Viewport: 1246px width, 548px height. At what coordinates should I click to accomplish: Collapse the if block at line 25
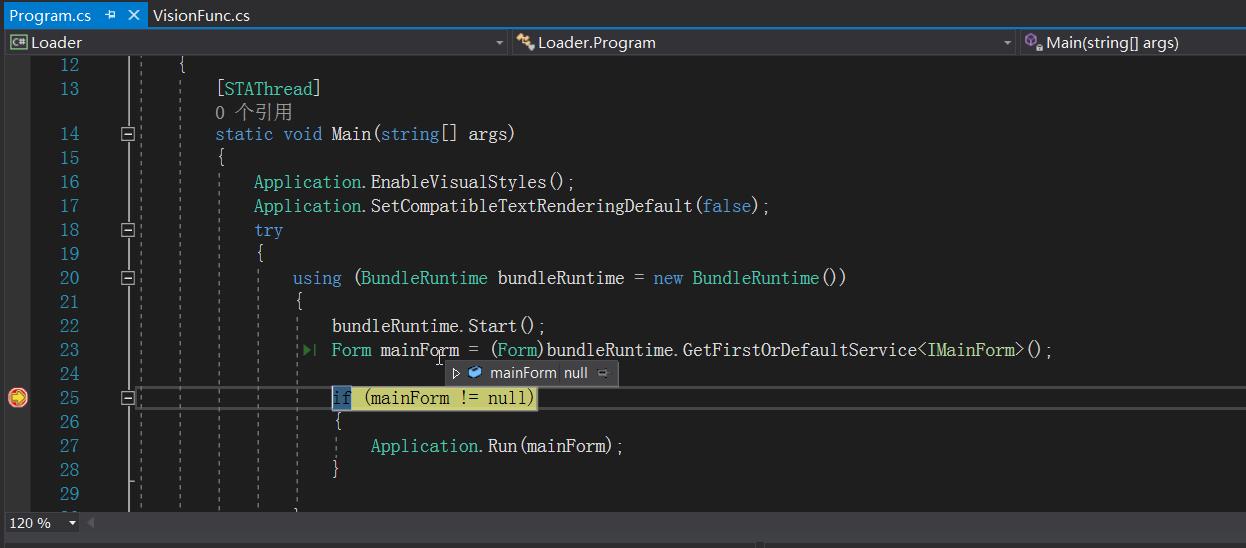pos(128,398)
